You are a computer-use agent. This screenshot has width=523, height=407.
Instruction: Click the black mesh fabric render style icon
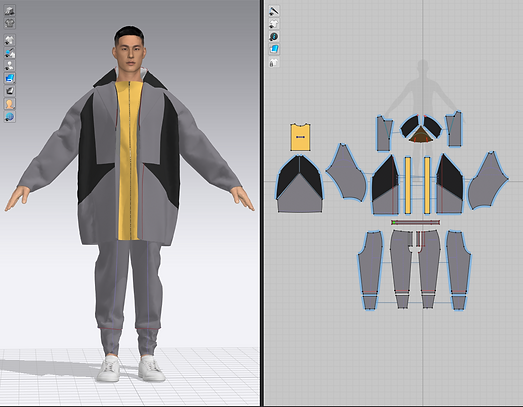(x=10, y=91)
